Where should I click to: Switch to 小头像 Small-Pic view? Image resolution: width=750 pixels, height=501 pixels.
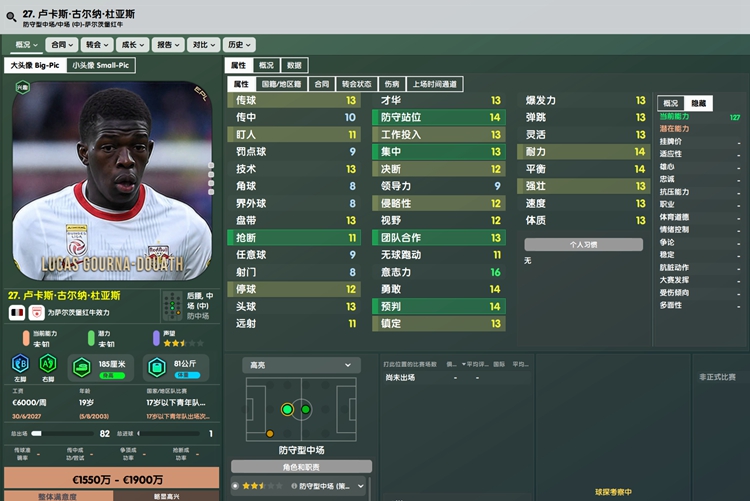[101, 65]
